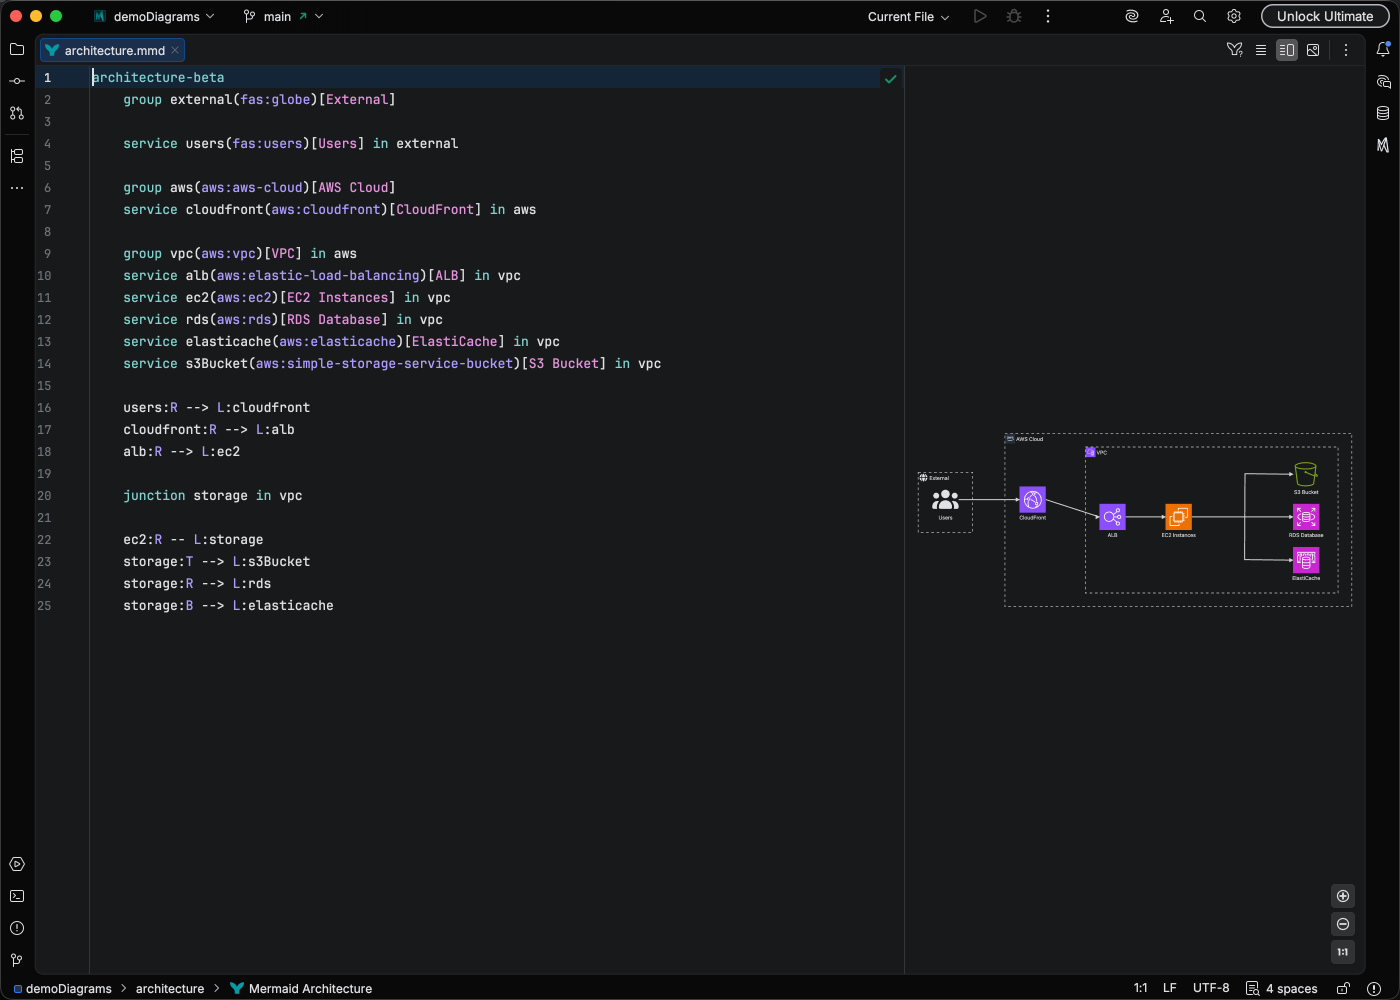Zoom in on the diagram preview
The height and width of the screenshot is (1000, 1400).
tap(1343, 896)
